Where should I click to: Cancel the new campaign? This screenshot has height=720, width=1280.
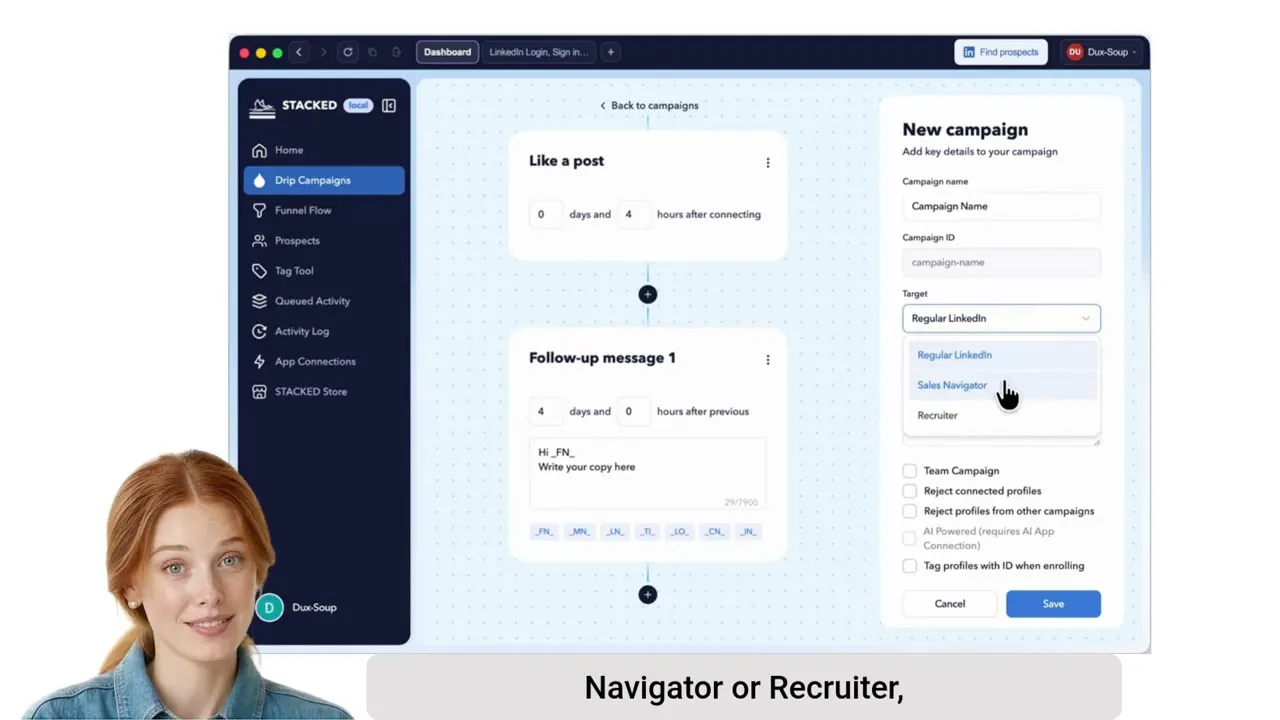[x=950, y=604]
